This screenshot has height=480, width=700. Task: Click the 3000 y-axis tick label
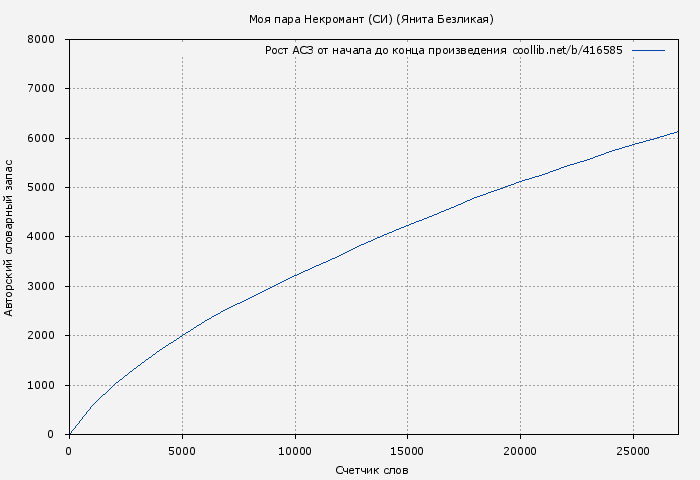[x=40, y=286]
